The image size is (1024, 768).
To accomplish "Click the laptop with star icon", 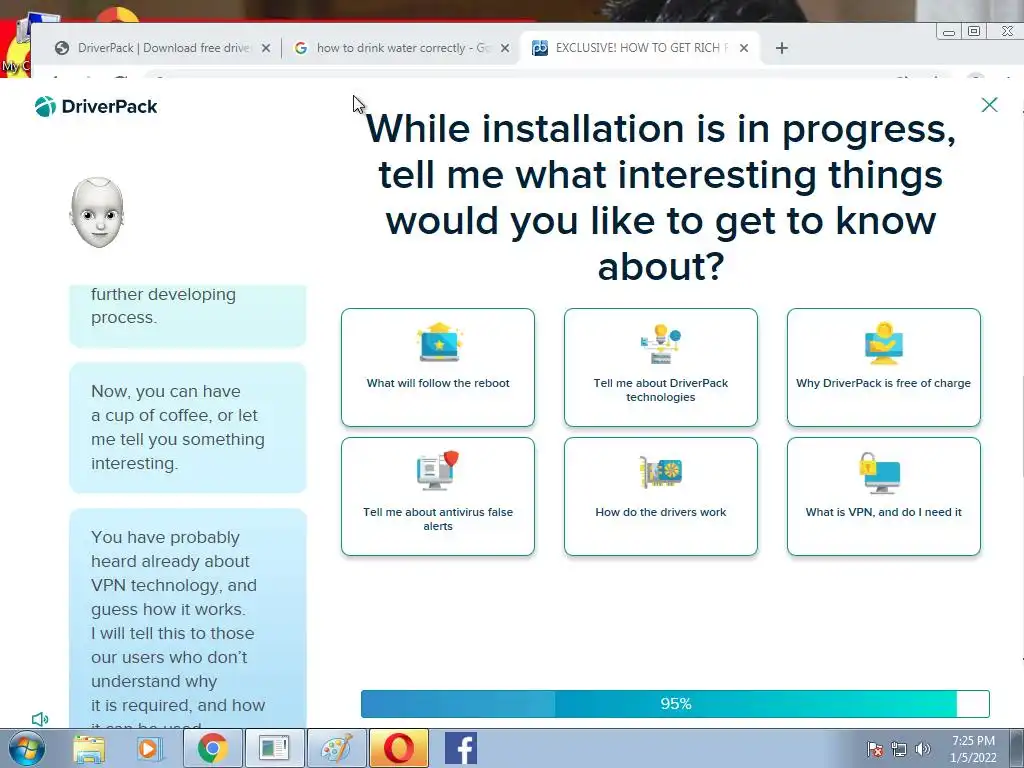I will point(440,342).
